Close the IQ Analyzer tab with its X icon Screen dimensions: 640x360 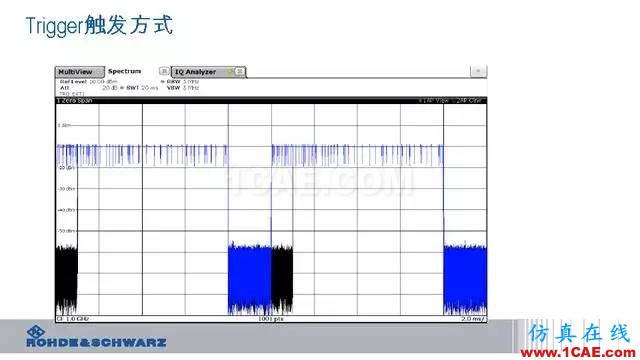[x=240, y=71]
